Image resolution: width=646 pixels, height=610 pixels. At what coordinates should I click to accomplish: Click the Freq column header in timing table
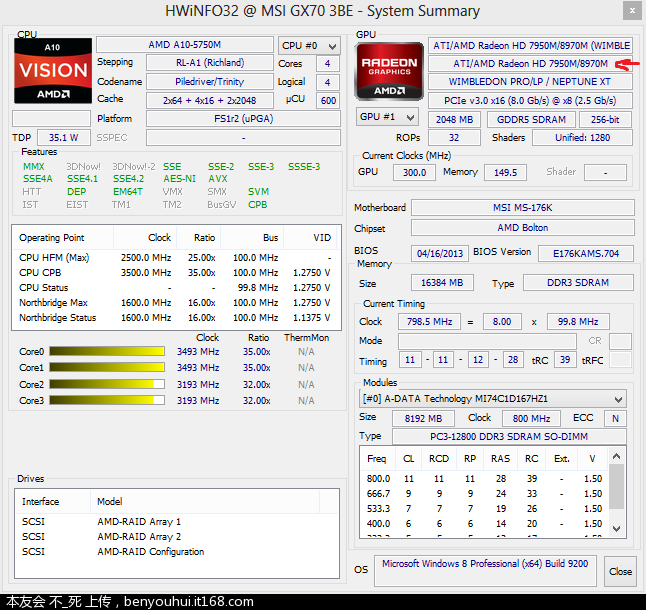tap(377, 458)
